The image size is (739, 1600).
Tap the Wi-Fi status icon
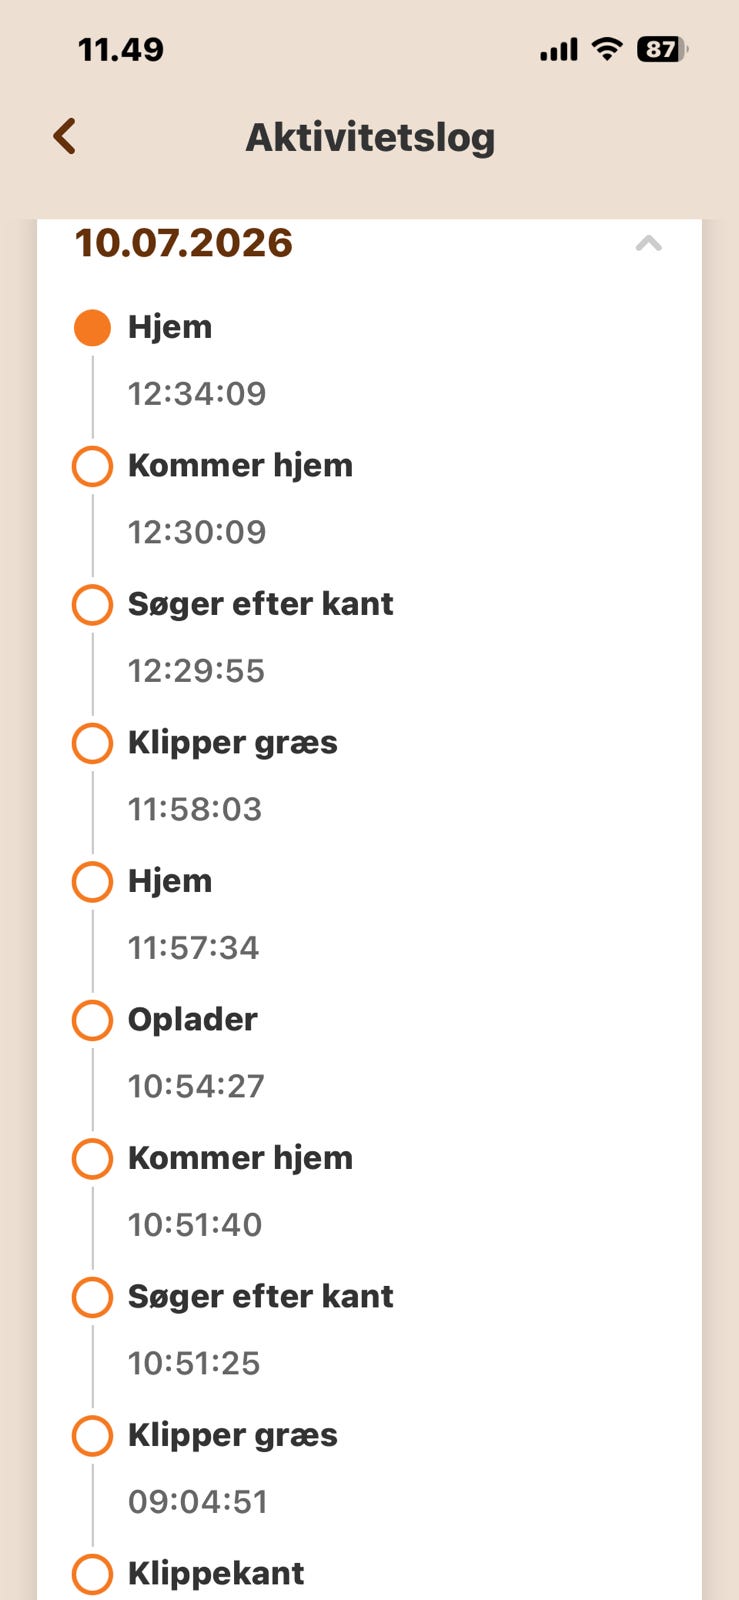607,48
